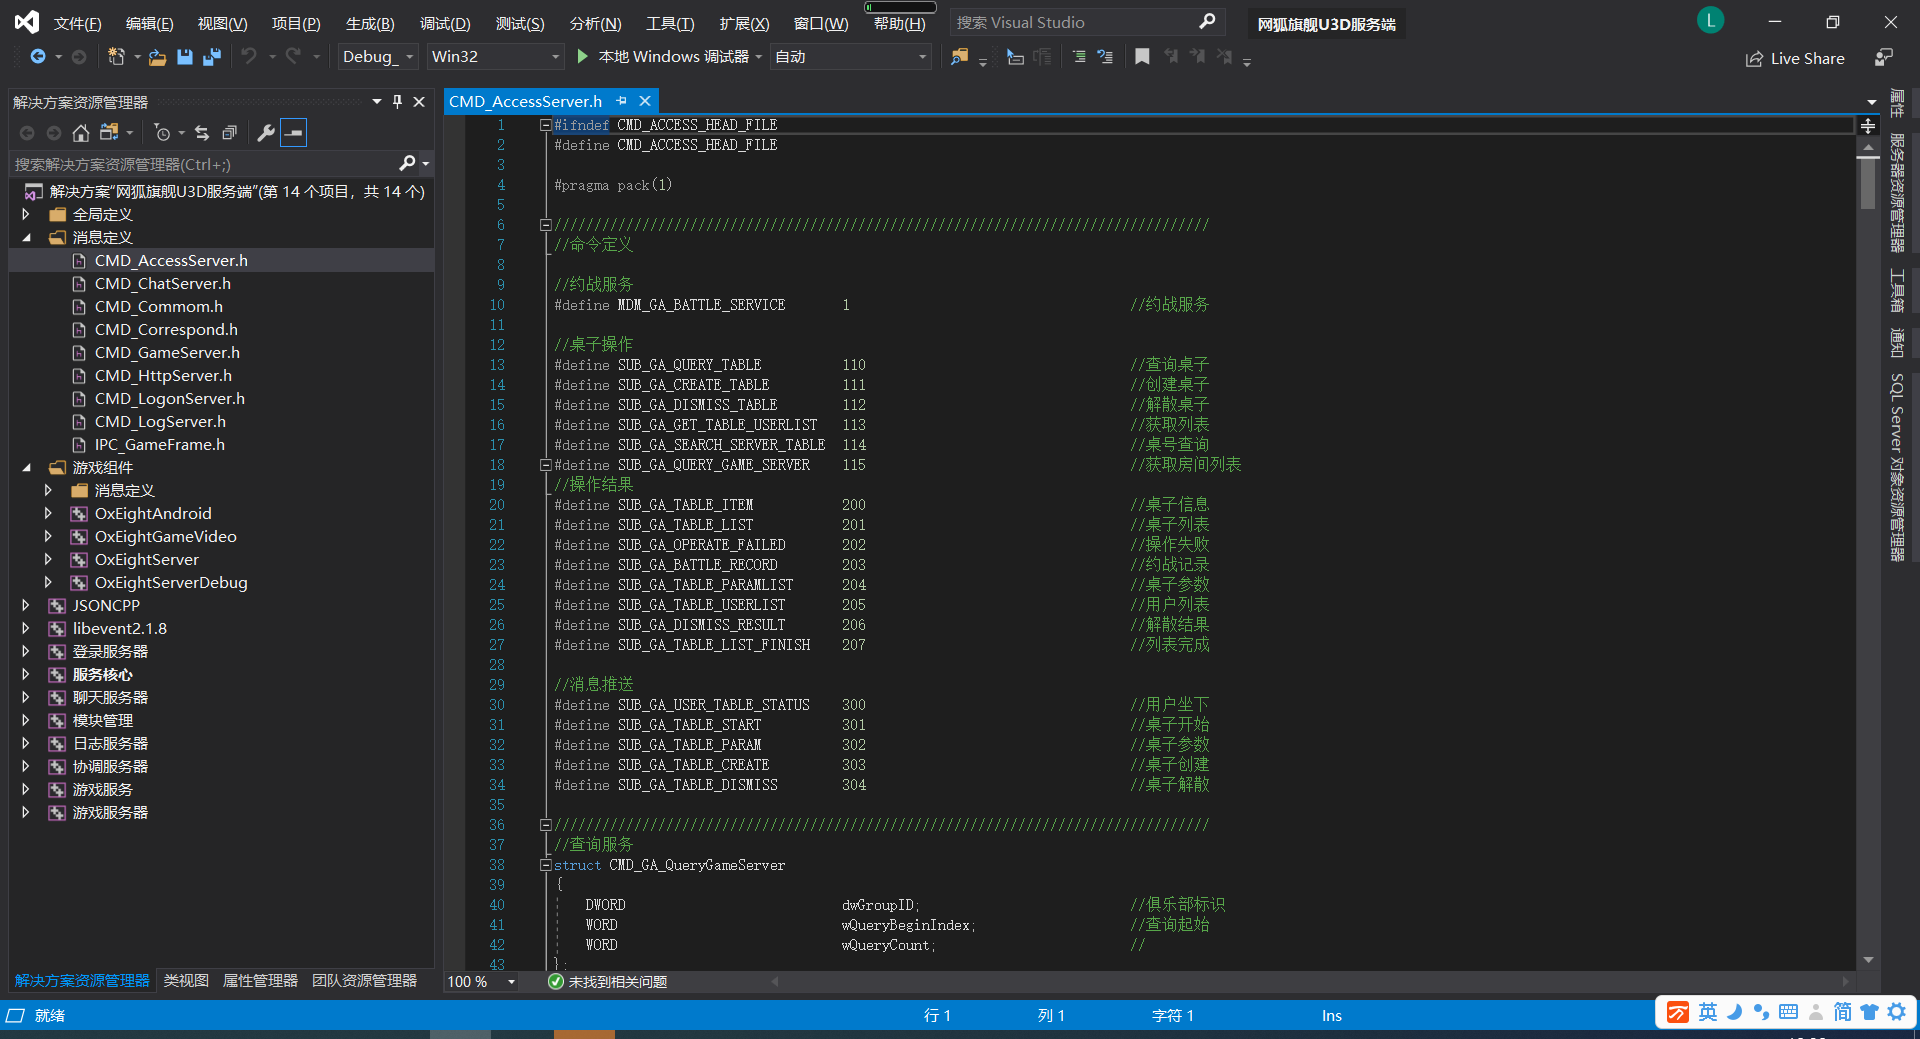
Task: Start the local Windows debugger play button
Action: (583, 57)
